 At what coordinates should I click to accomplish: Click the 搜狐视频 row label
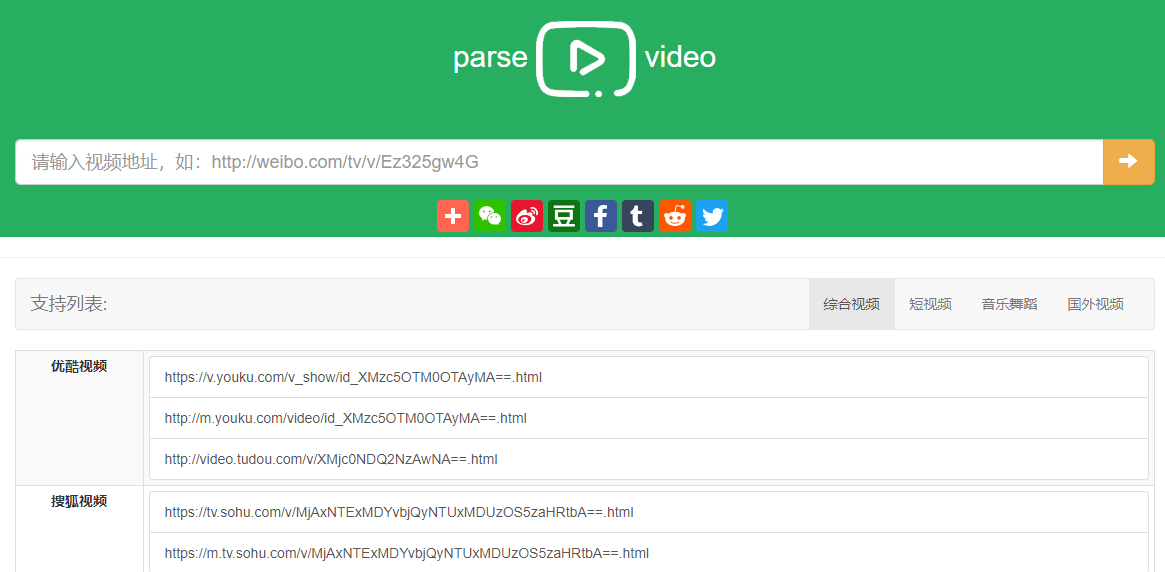79,501
